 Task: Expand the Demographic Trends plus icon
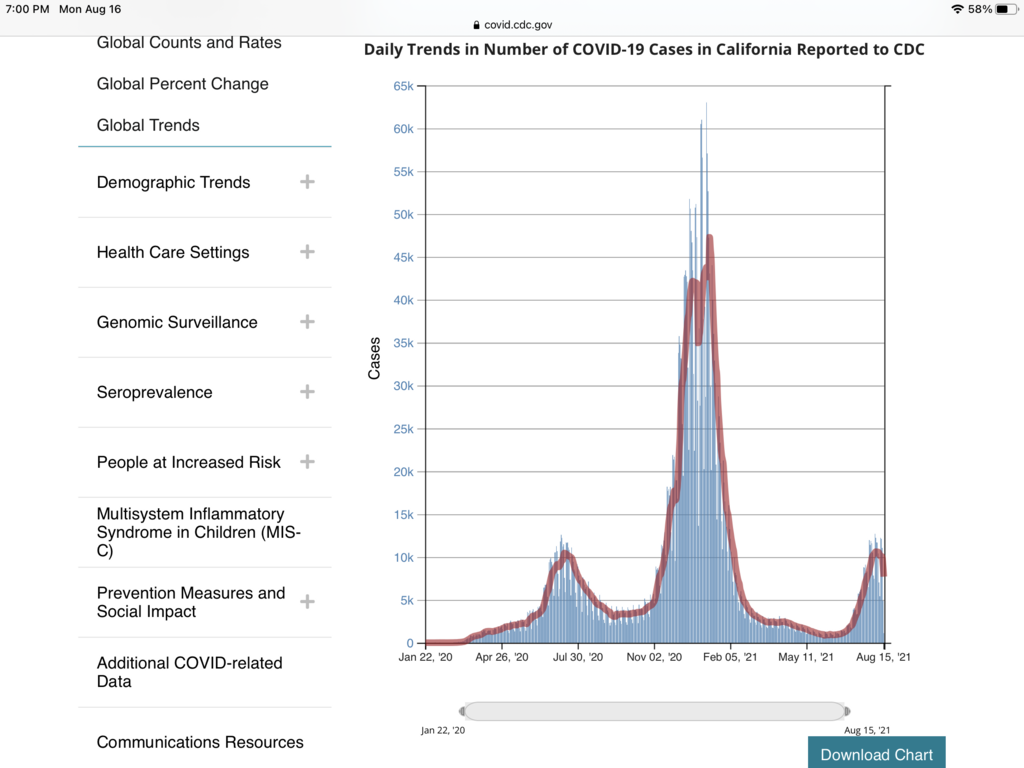click(307, 182)
